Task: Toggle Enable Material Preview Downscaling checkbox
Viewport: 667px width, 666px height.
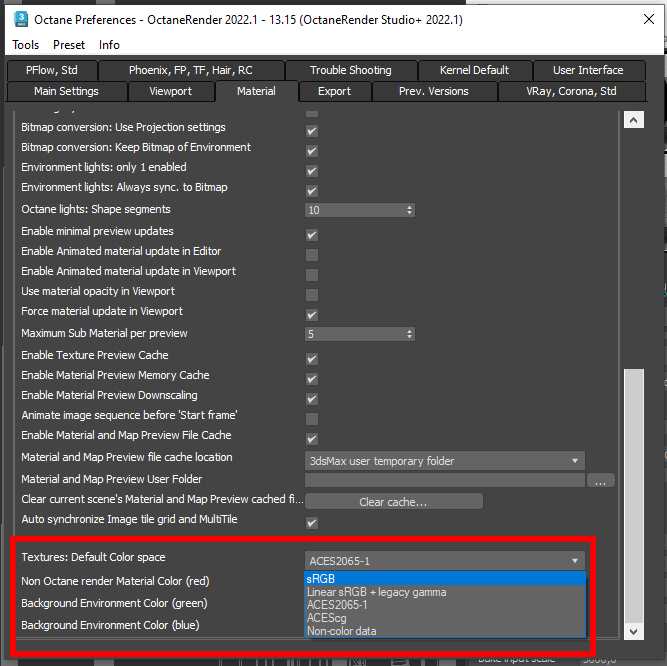Action: point(312,399)
